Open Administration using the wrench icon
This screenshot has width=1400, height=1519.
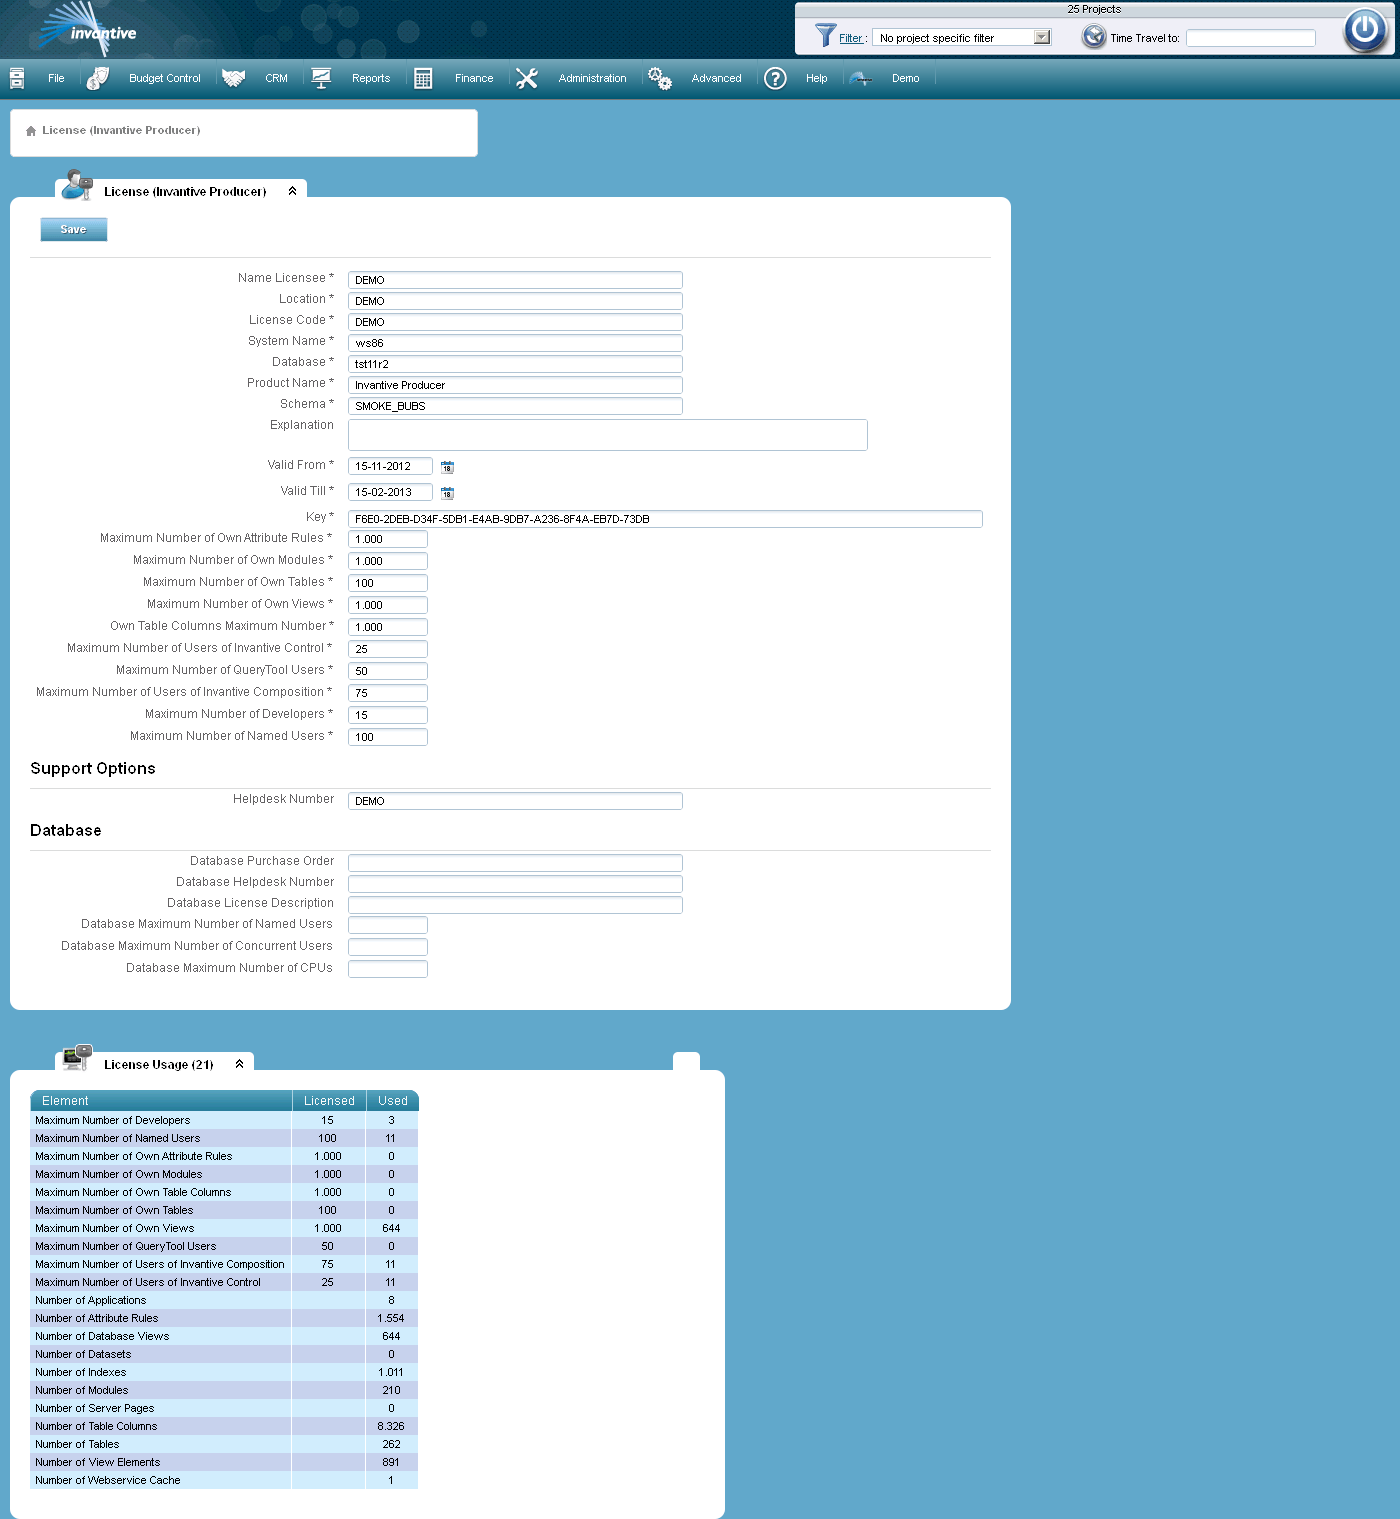(527, 78)
